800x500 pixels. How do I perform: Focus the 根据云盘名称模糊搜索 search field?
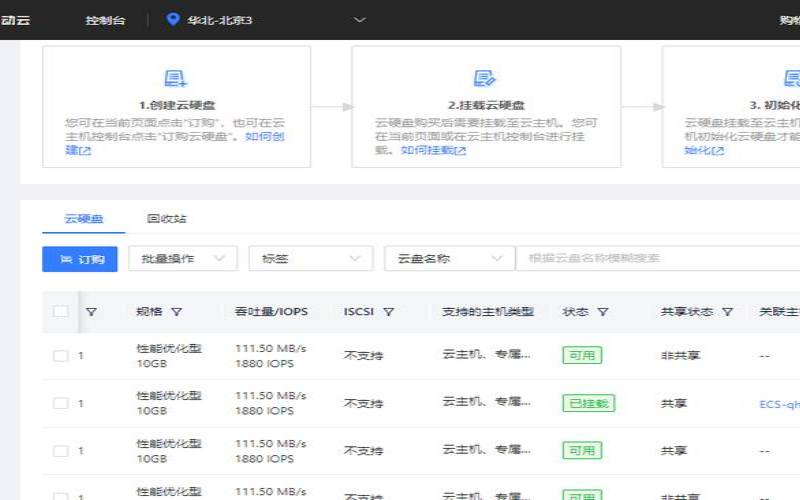point(658,258)
